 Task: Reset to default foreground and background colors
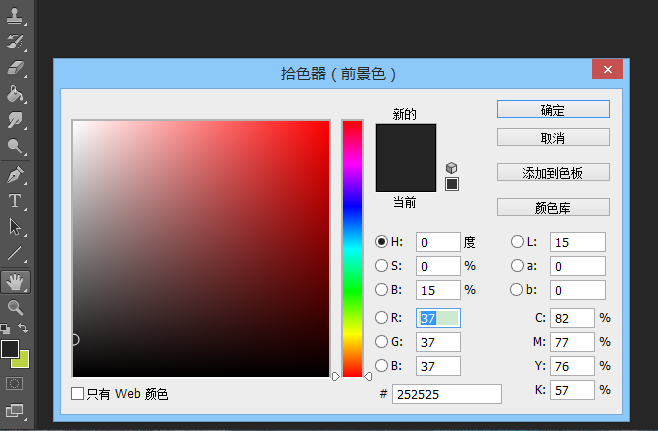pyautogui.click(x=5, y=328)
